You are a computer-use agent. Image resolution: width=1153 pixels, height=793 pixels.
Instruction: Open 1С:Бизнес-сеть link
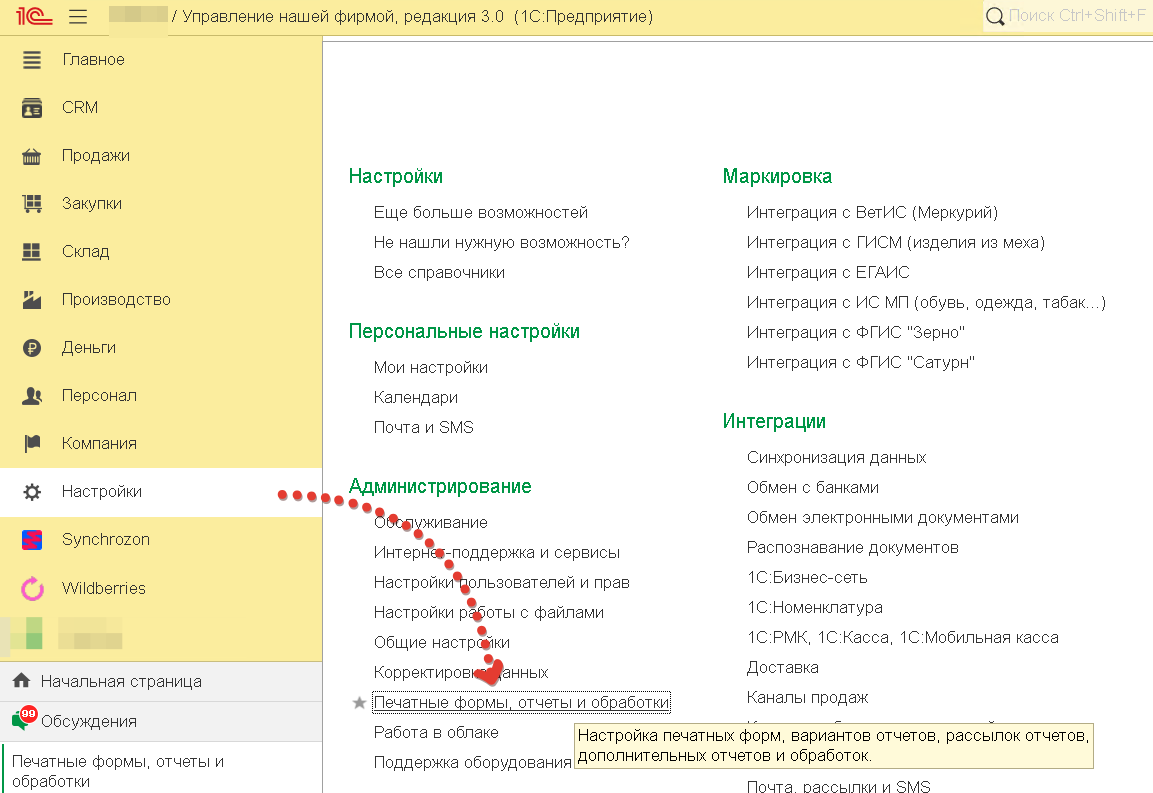pos(807,578)
